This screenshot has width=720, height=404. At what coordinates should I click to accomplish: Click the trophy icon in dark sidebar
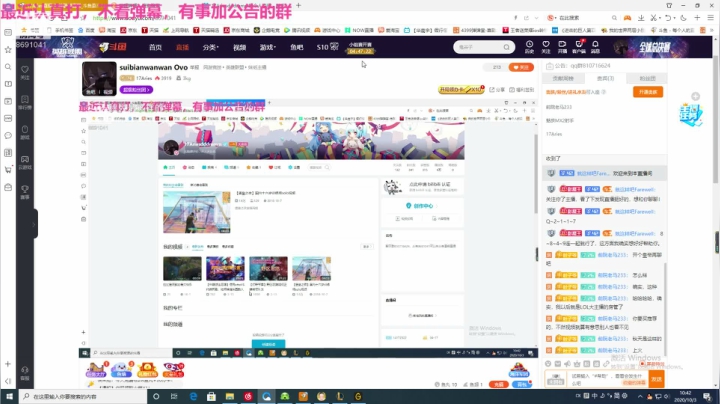[x=25, y=192]
